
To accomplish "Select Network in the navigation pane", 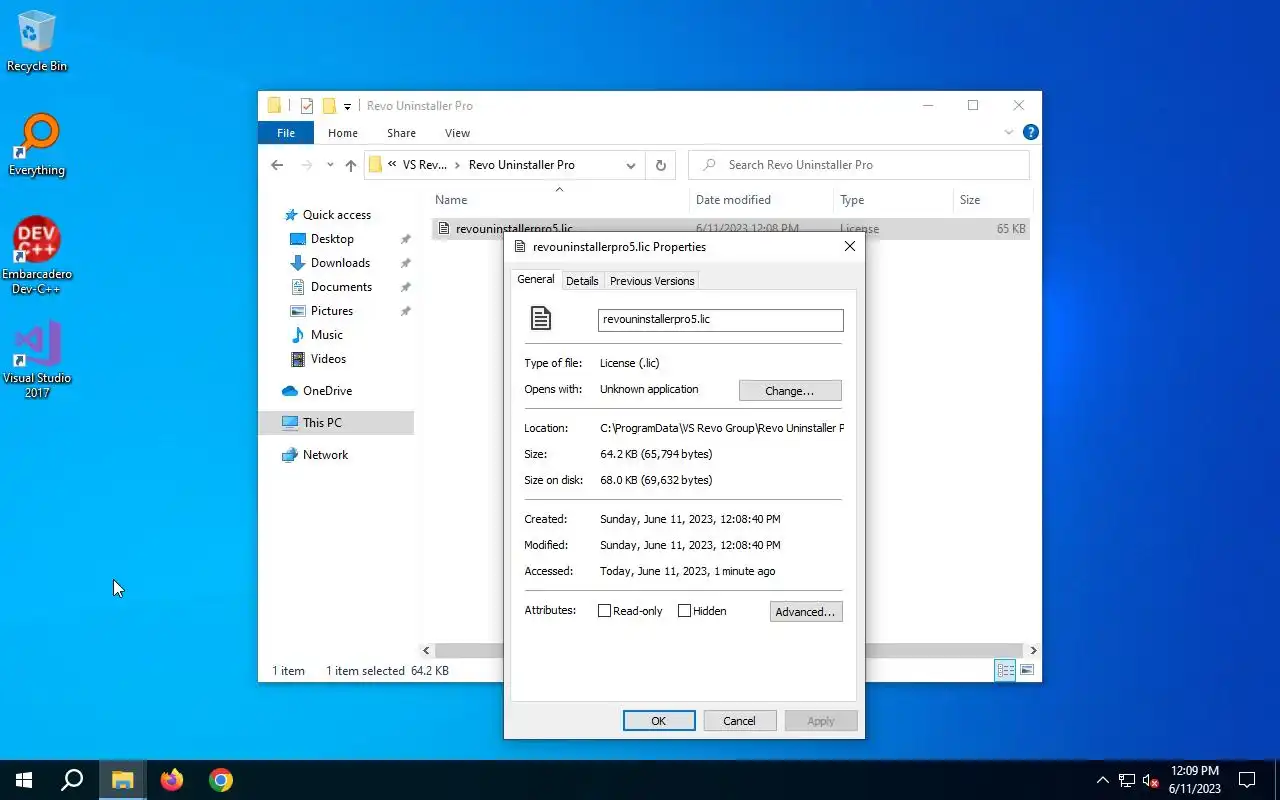I will (x=325, y=455).
